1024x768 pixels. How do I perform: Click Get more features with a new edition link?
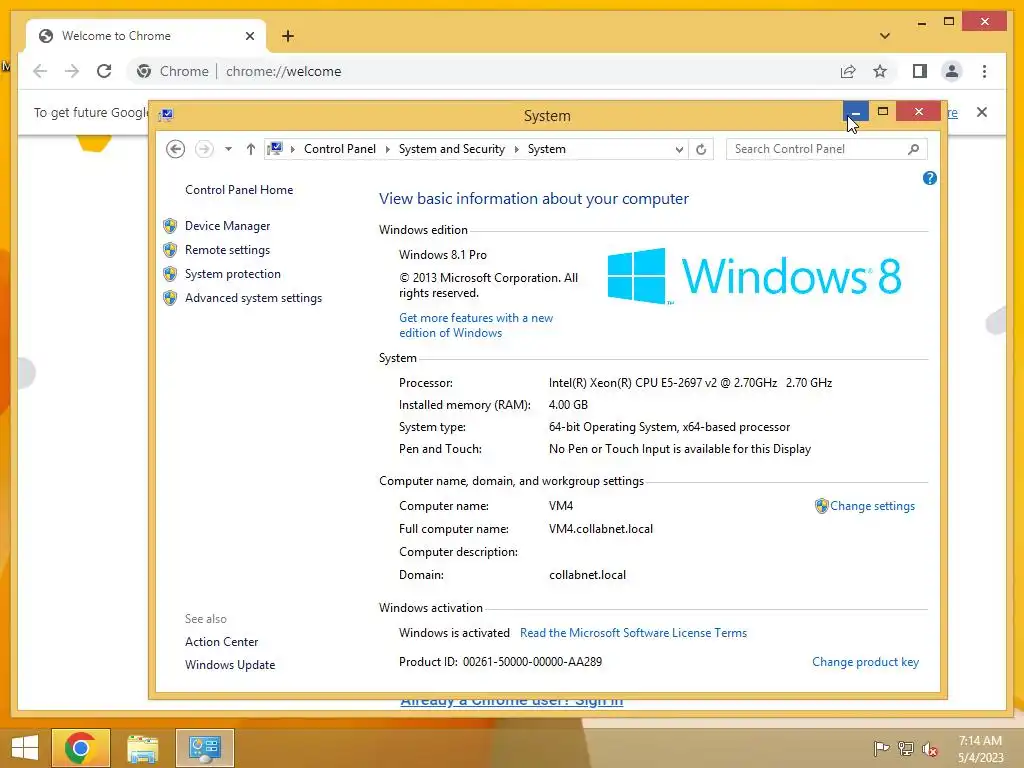pyautogui.click(x=476, y=325)
